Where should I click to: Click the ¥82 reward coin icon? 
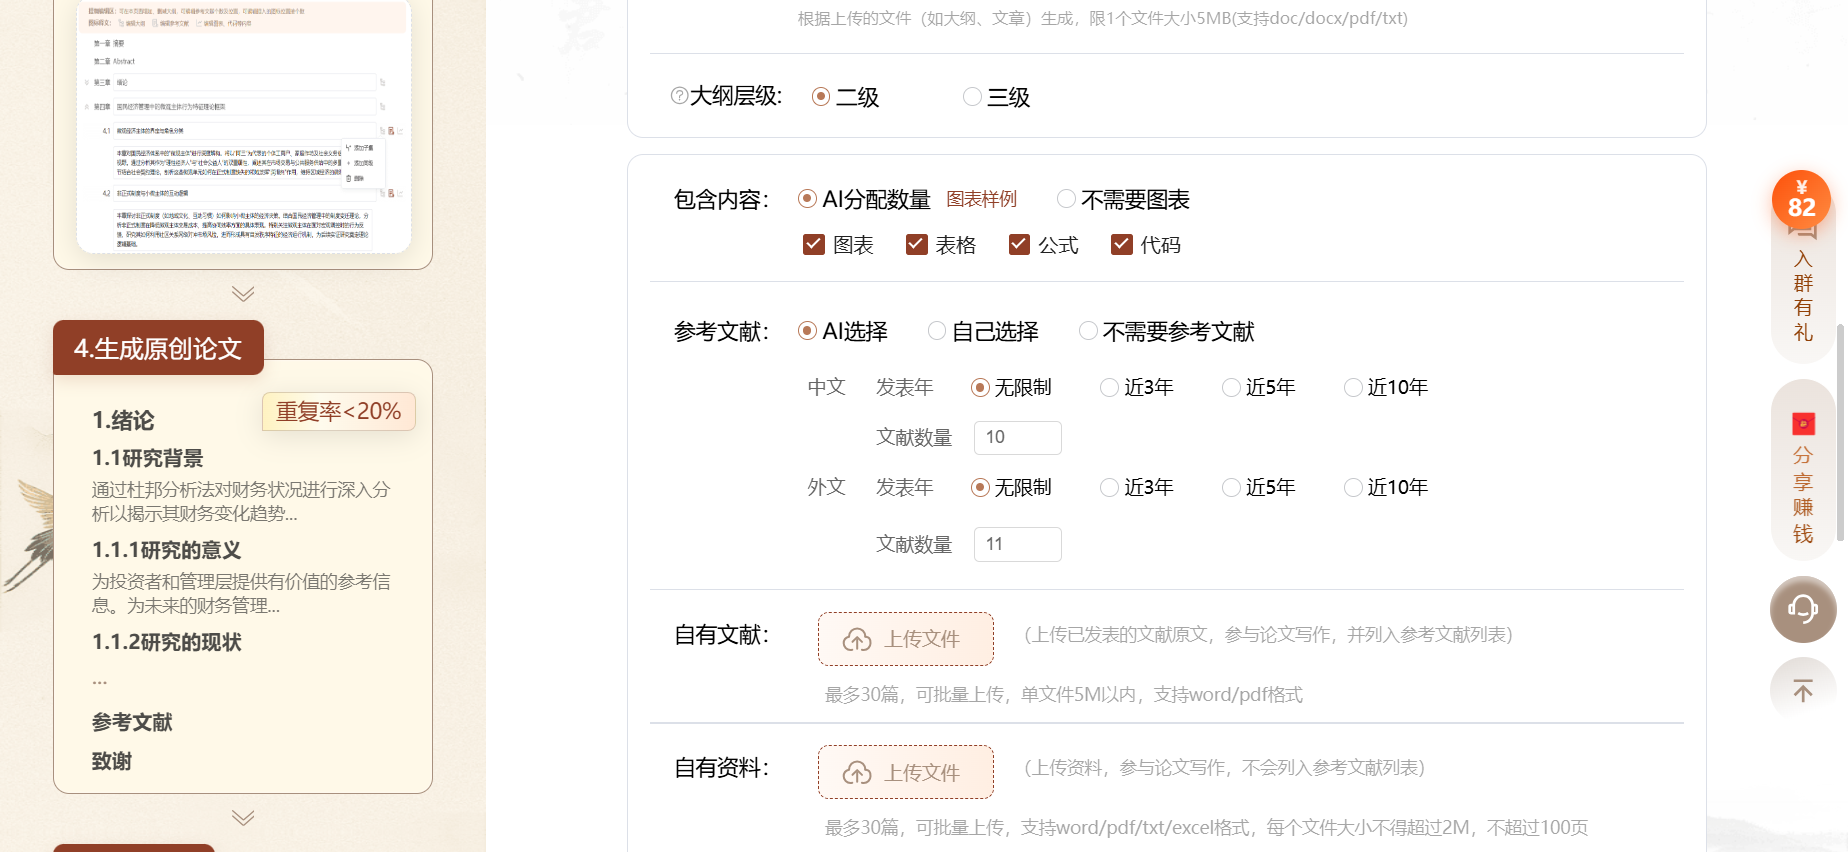(1801, 200)
